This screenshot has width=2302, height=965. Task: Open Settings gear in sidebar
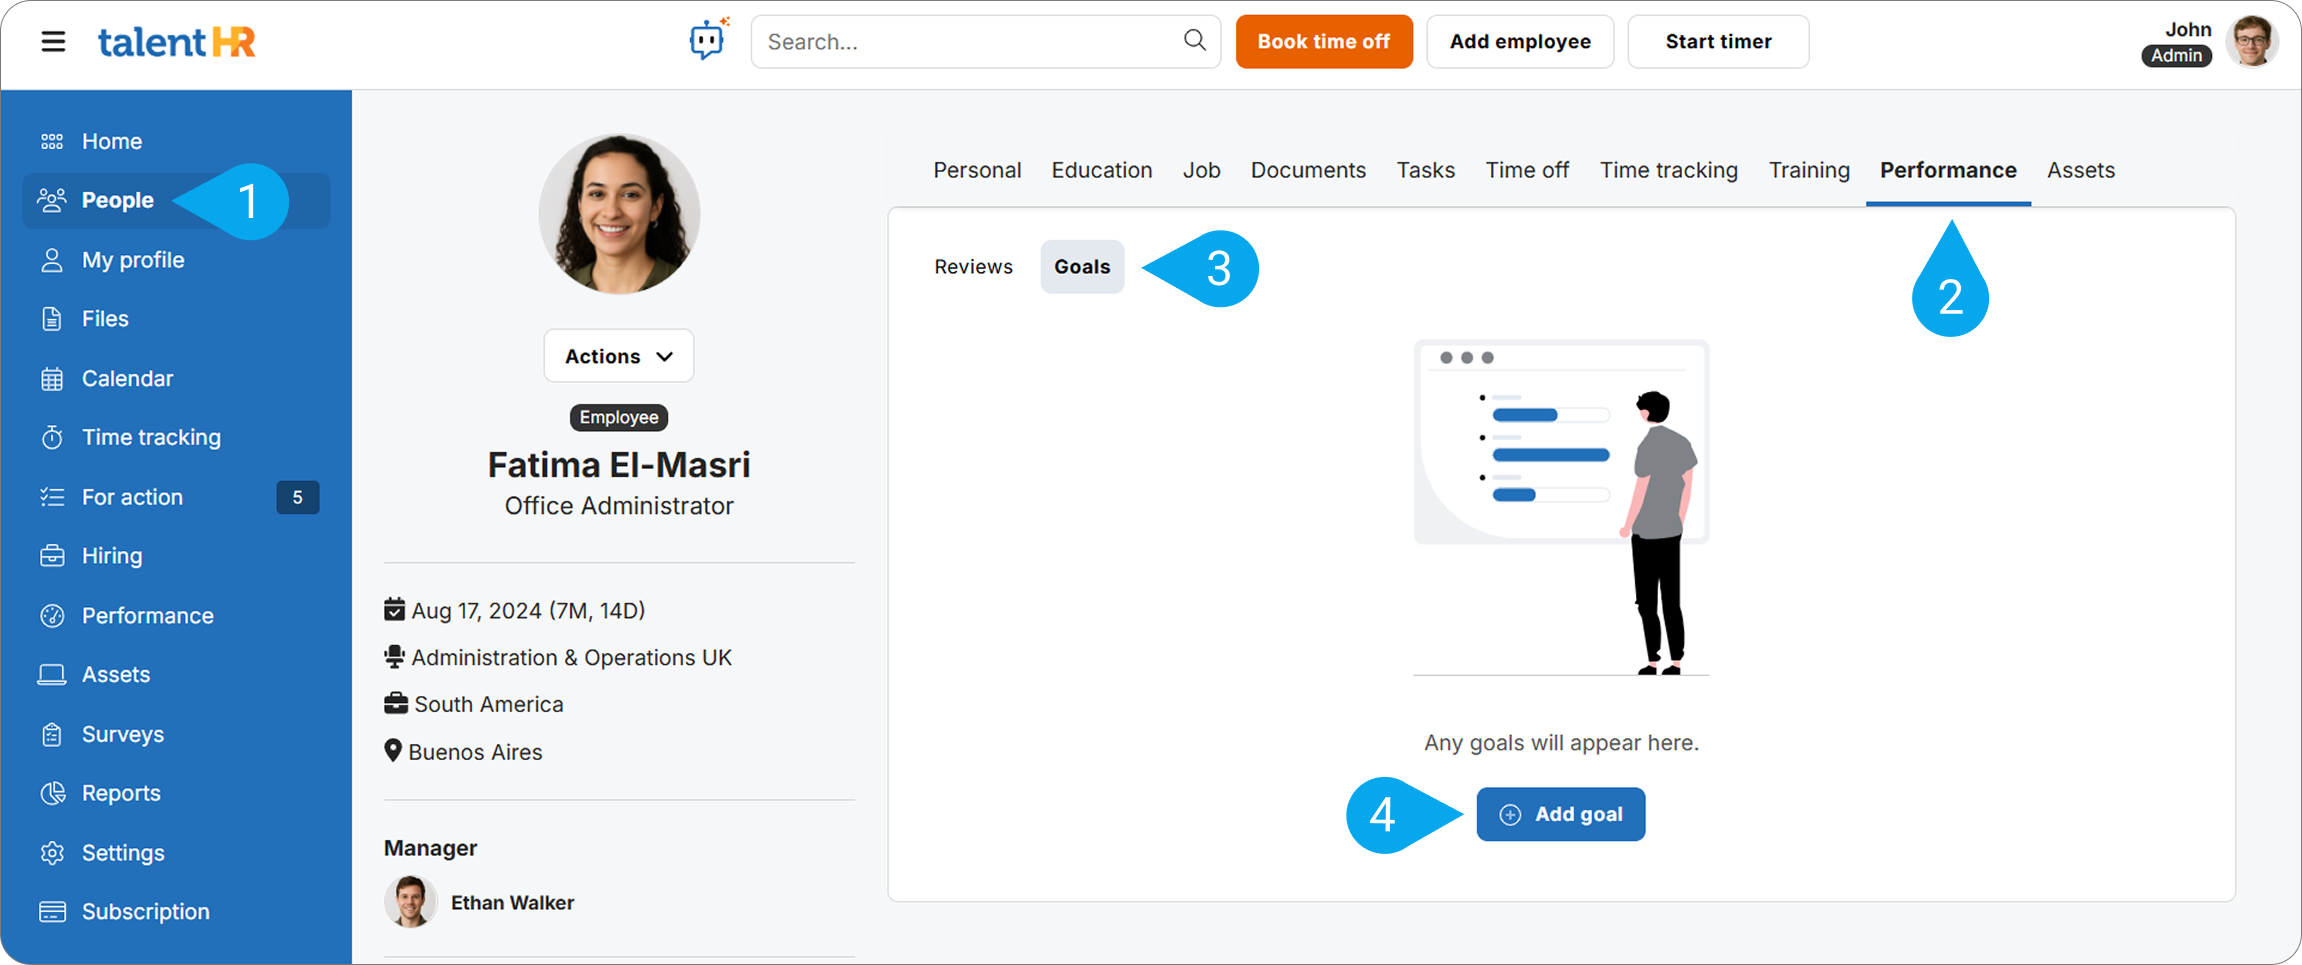pyautogui.click(x=122, y=853)
